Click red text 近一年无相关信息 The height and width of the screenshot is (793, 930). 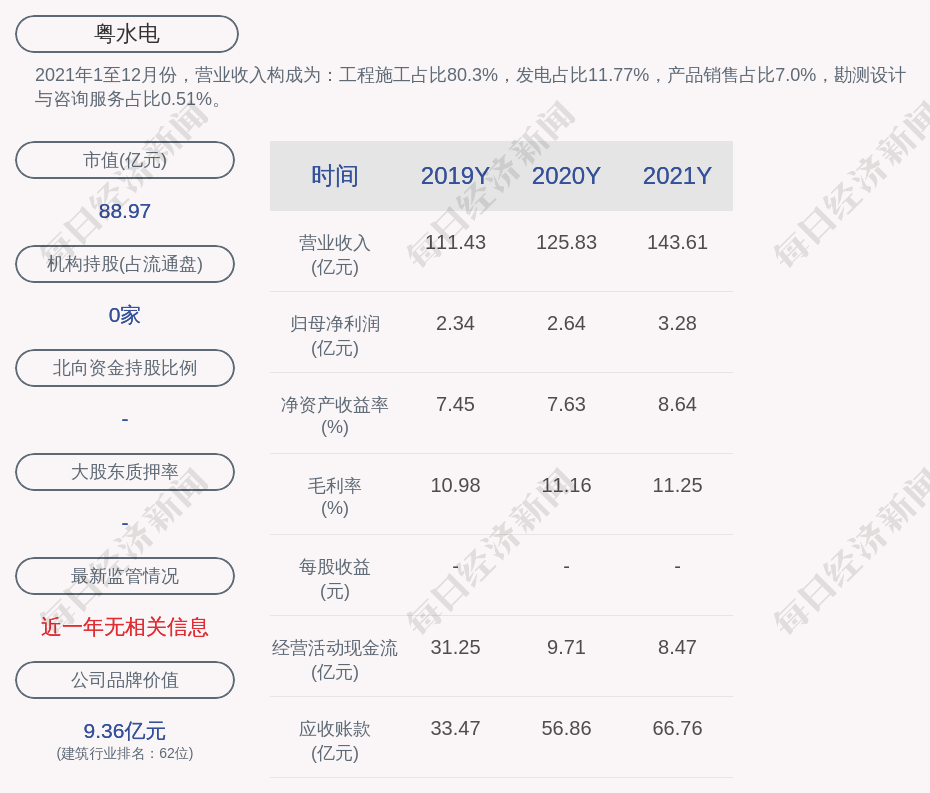(x=125, y=627)
